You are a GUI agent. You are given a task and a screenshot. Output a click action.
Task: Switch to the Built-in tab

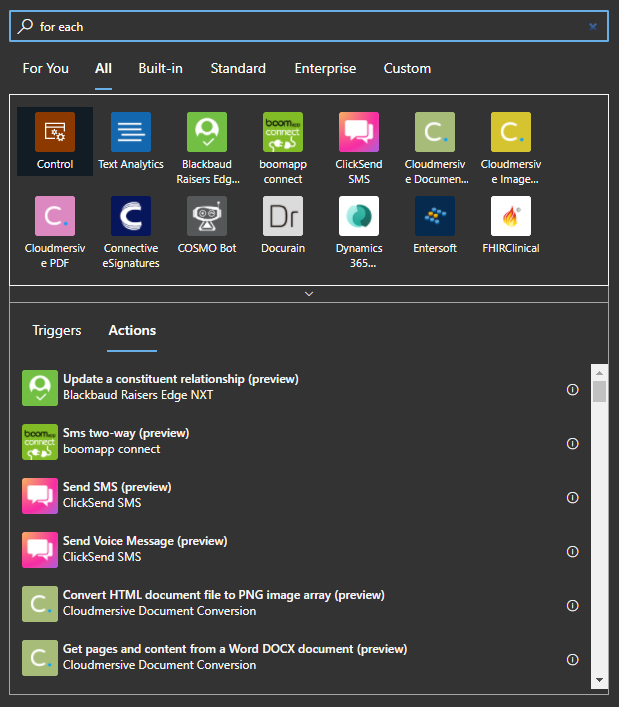(160, 69)
